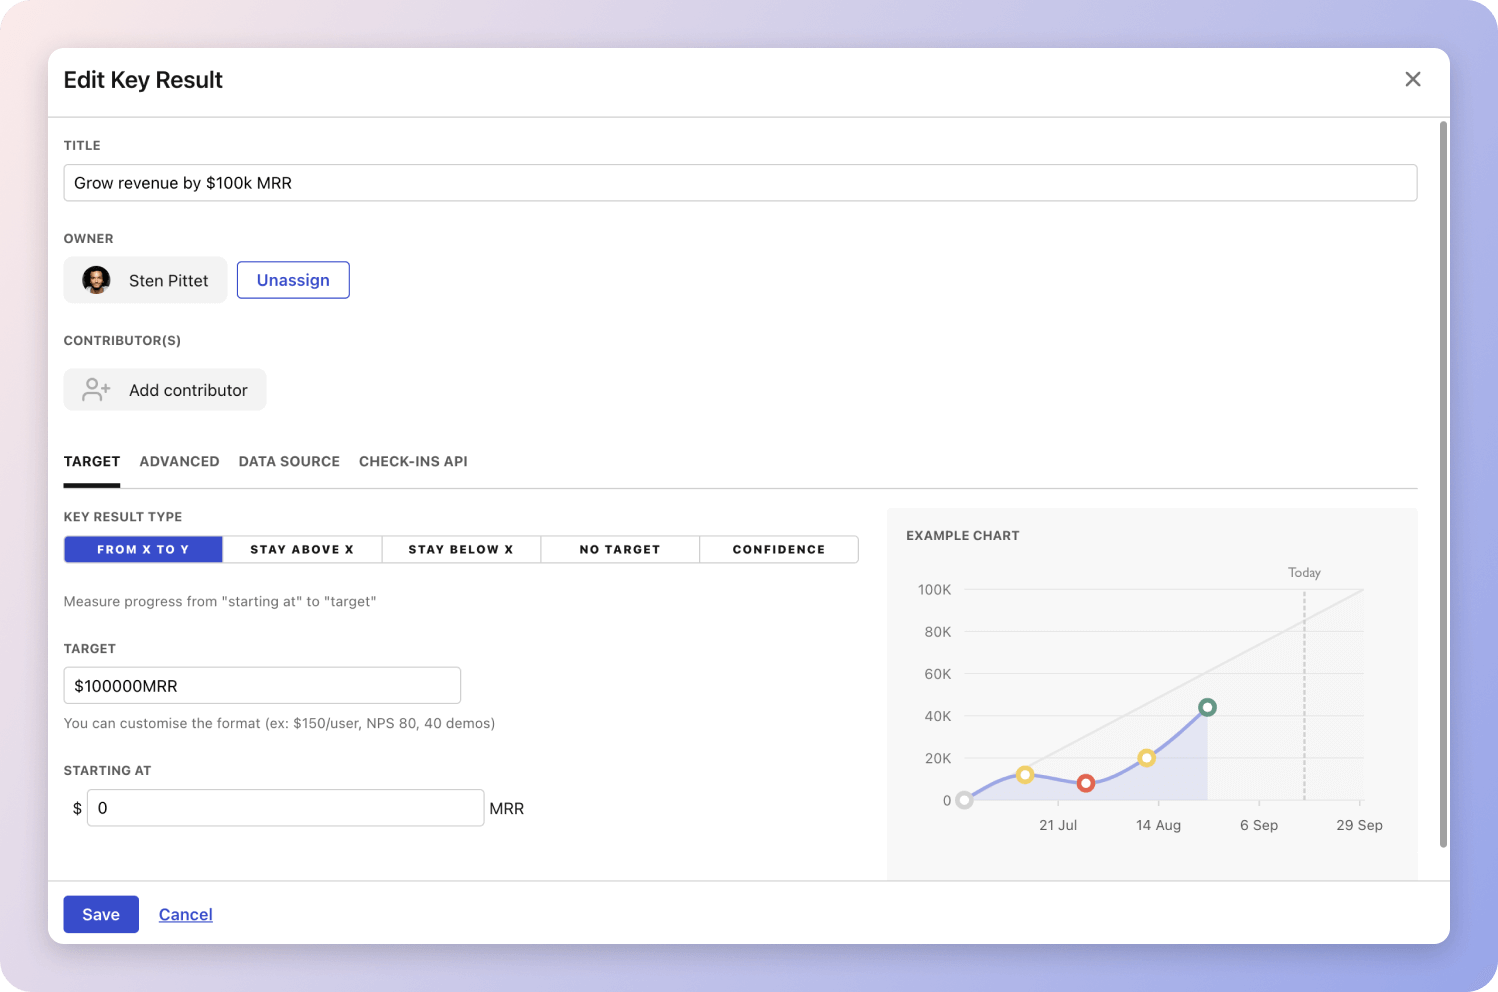
Task: Click the add contributor person icon
Action: tap(96, 390)
